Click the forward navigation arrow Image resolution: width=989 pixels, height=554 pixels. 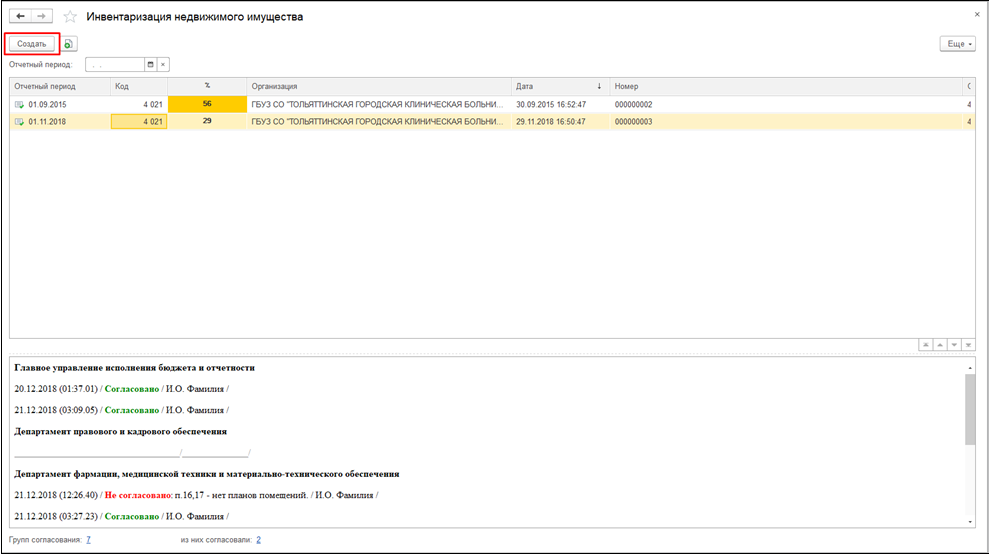41,17
